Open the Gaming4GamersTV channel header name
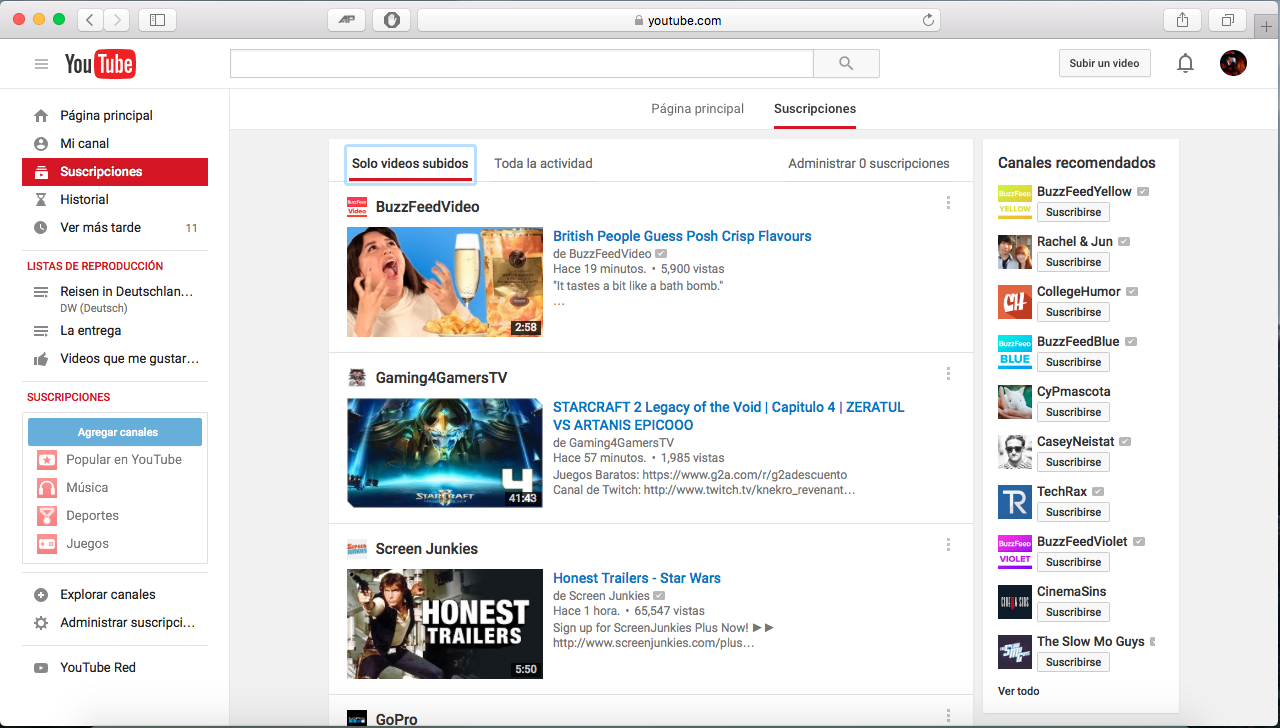Viewport: 1280px width, 728px height. (442, 378)
